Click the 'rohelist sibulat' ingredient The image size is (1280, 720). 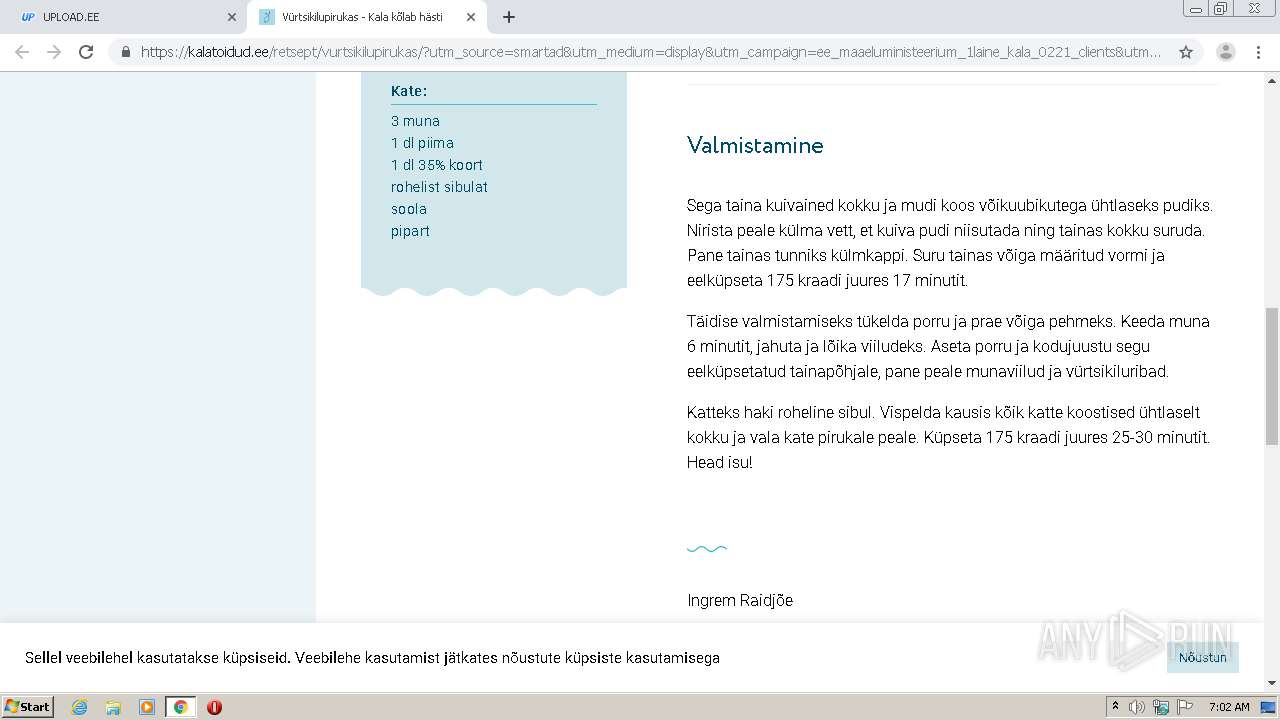coord(439,187)
